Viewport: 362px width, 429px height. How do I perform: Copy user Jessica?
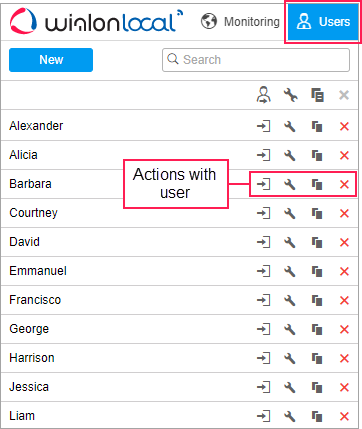pyautogui.click(x=317, y=387)
